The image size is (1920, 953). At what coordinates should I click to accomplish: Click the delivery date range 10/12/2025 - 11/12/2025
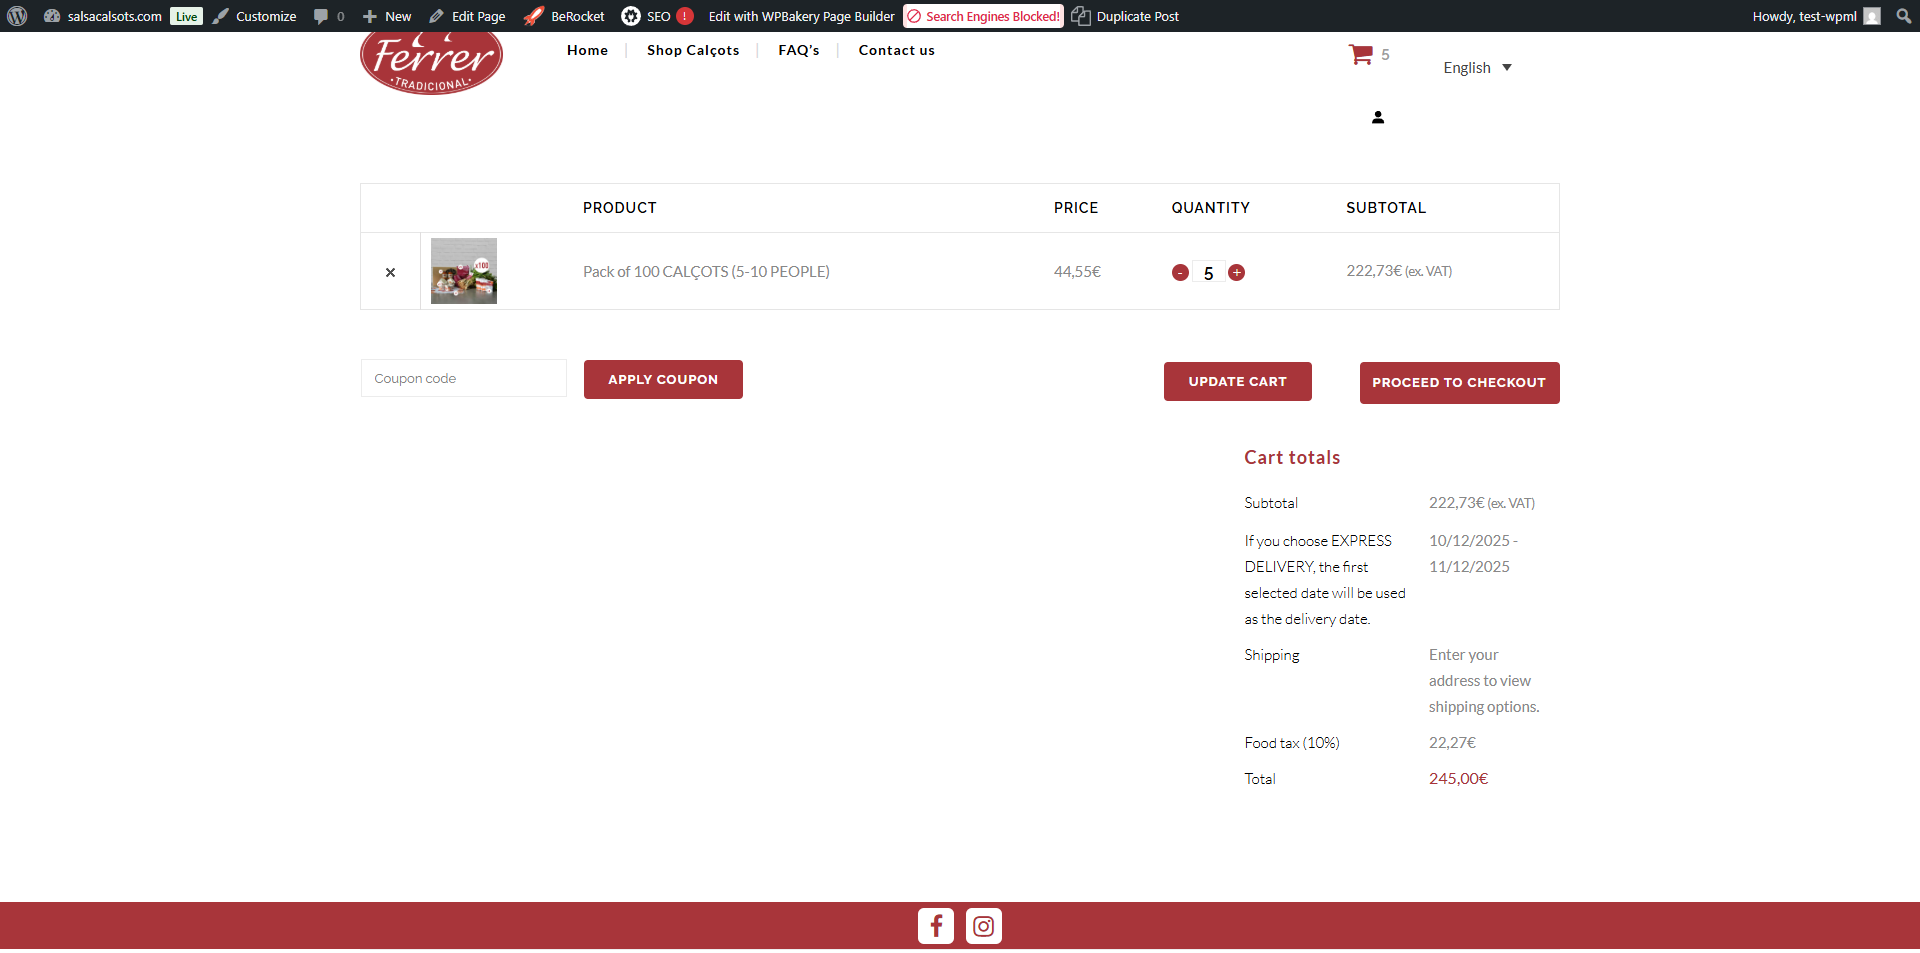click(1473, 553)
